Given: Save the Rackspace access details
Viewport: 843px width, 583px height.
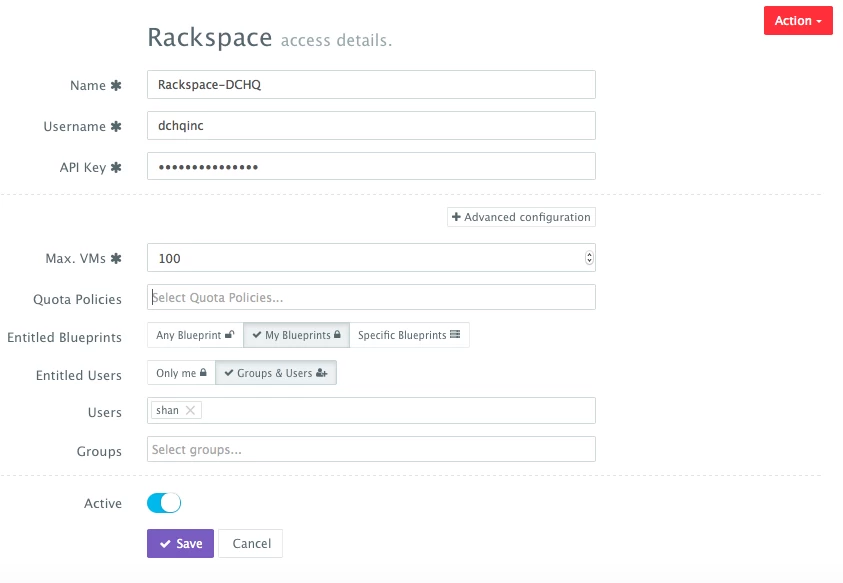Looking at the screenshot, I should pos(180,543).
